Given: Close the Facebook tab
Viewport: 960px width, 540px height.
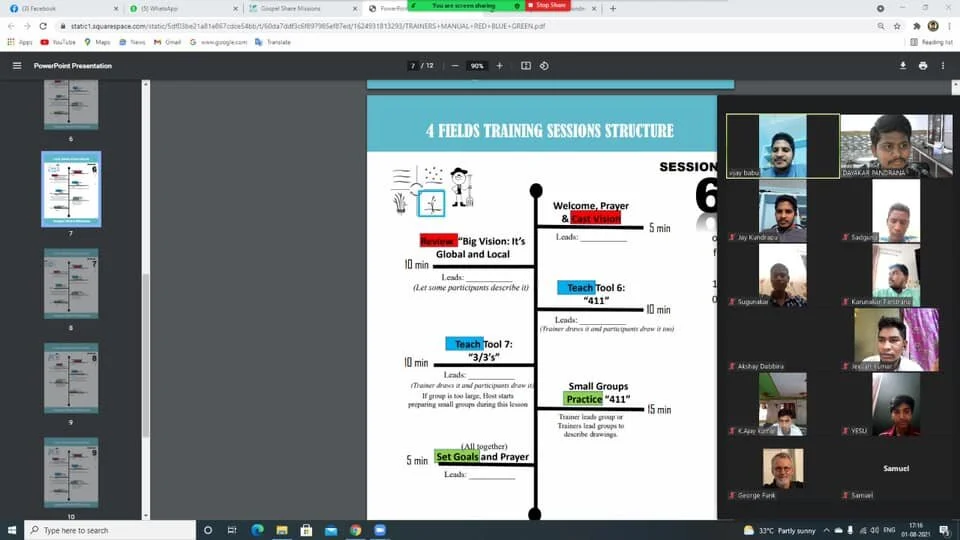Looking at the screenshot, I should (116, 9).
